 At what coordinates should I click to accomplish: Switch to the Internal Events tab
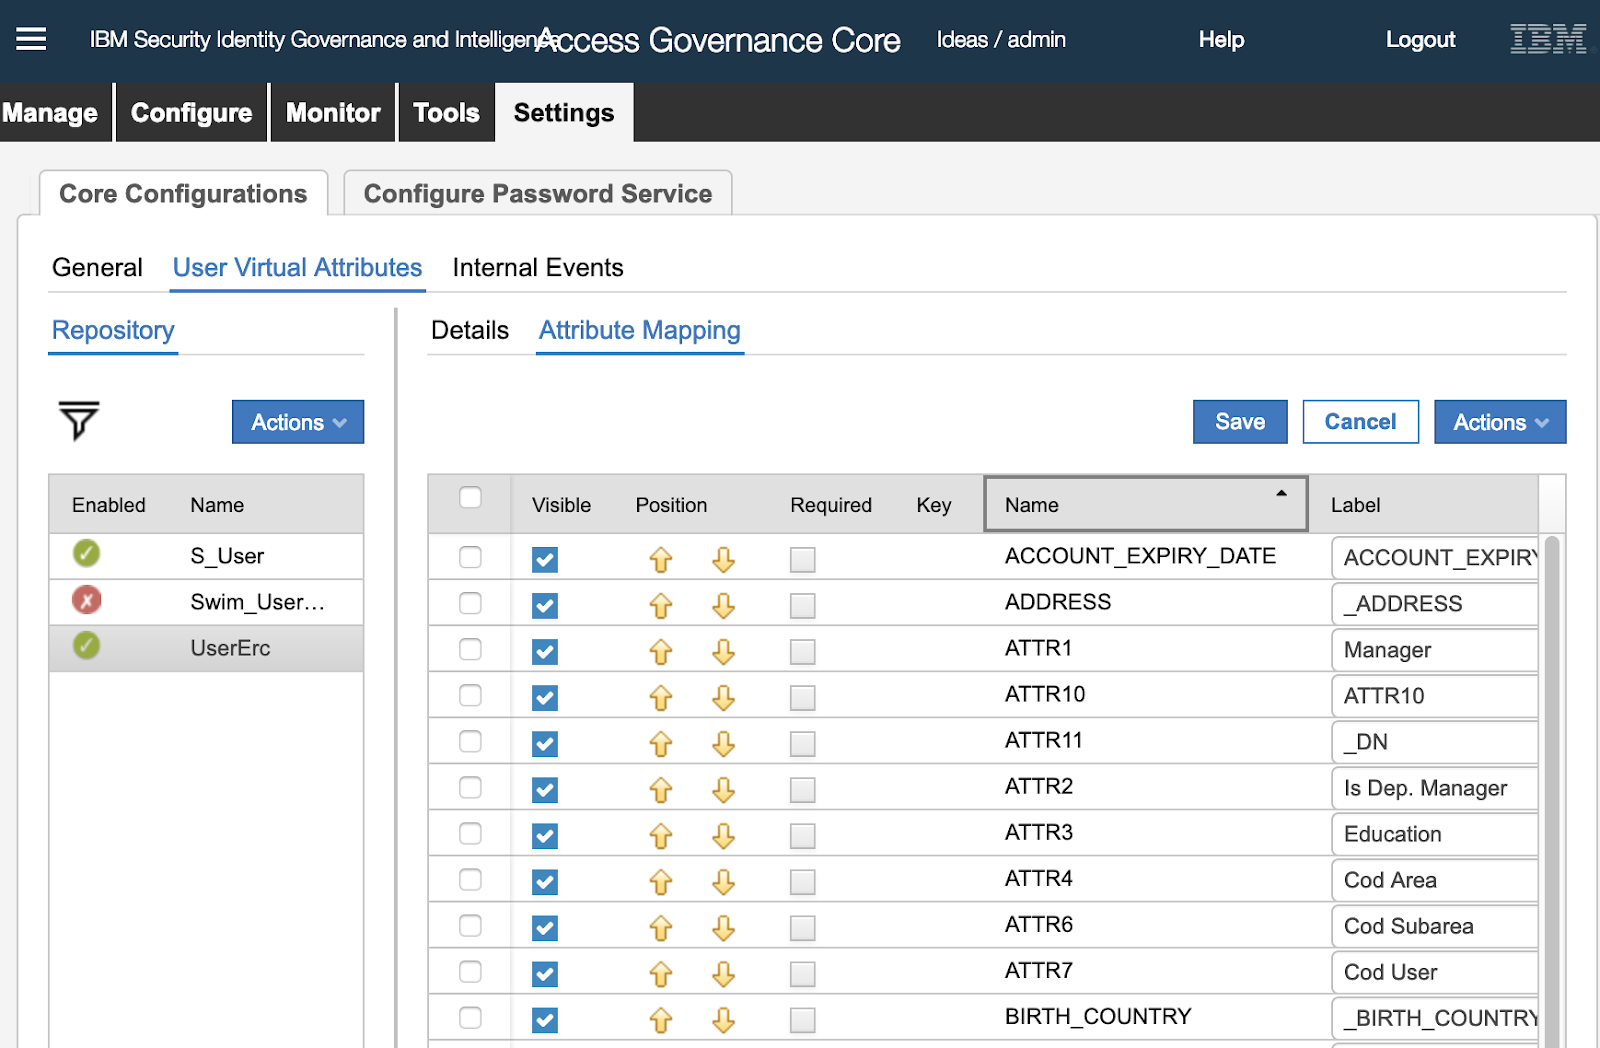click(538, 267)
